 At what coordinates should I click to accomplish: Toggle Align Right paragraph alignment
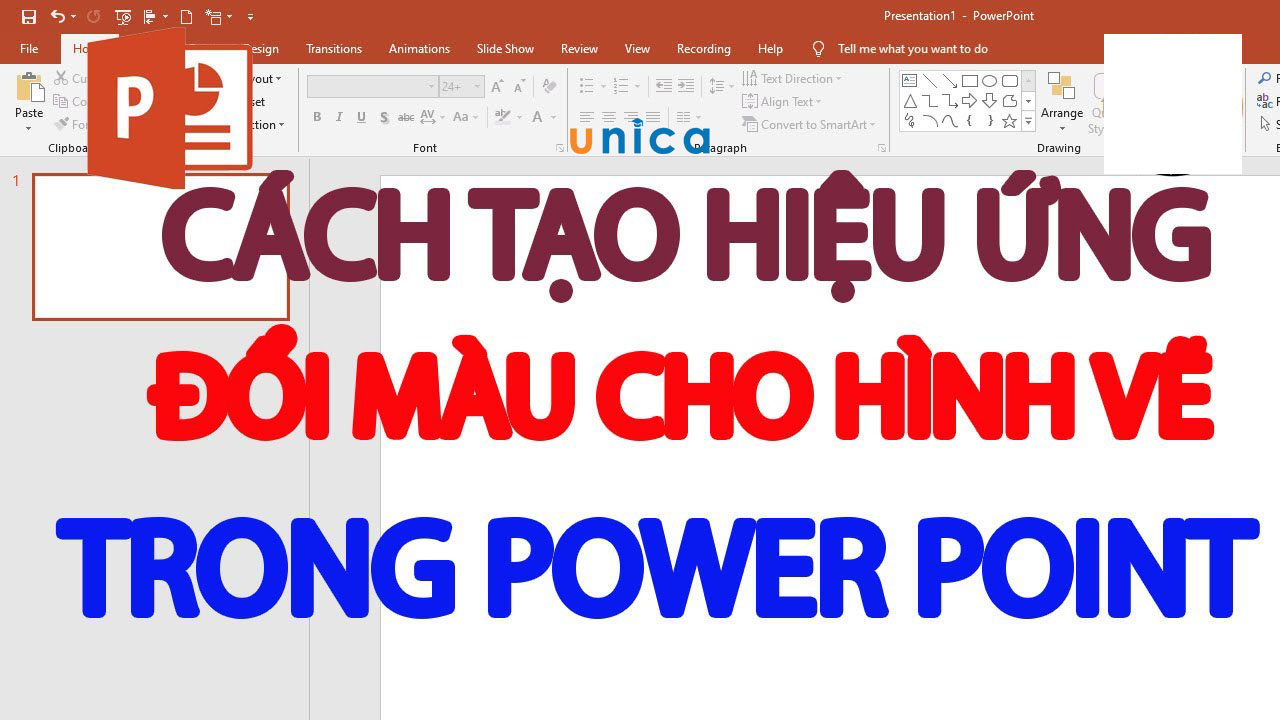click(631, 117)
